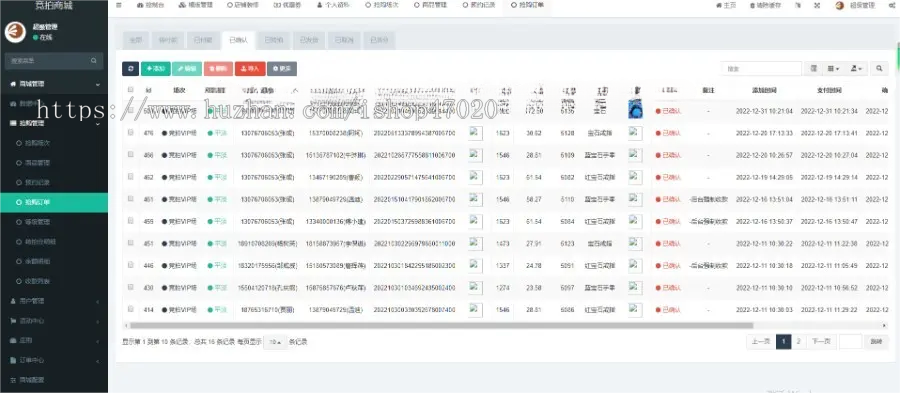Image resolution: width=900 pixels, height=393 pixels.
Task: Click the Home (主页) house icon in header
Action: coord(718,5)
